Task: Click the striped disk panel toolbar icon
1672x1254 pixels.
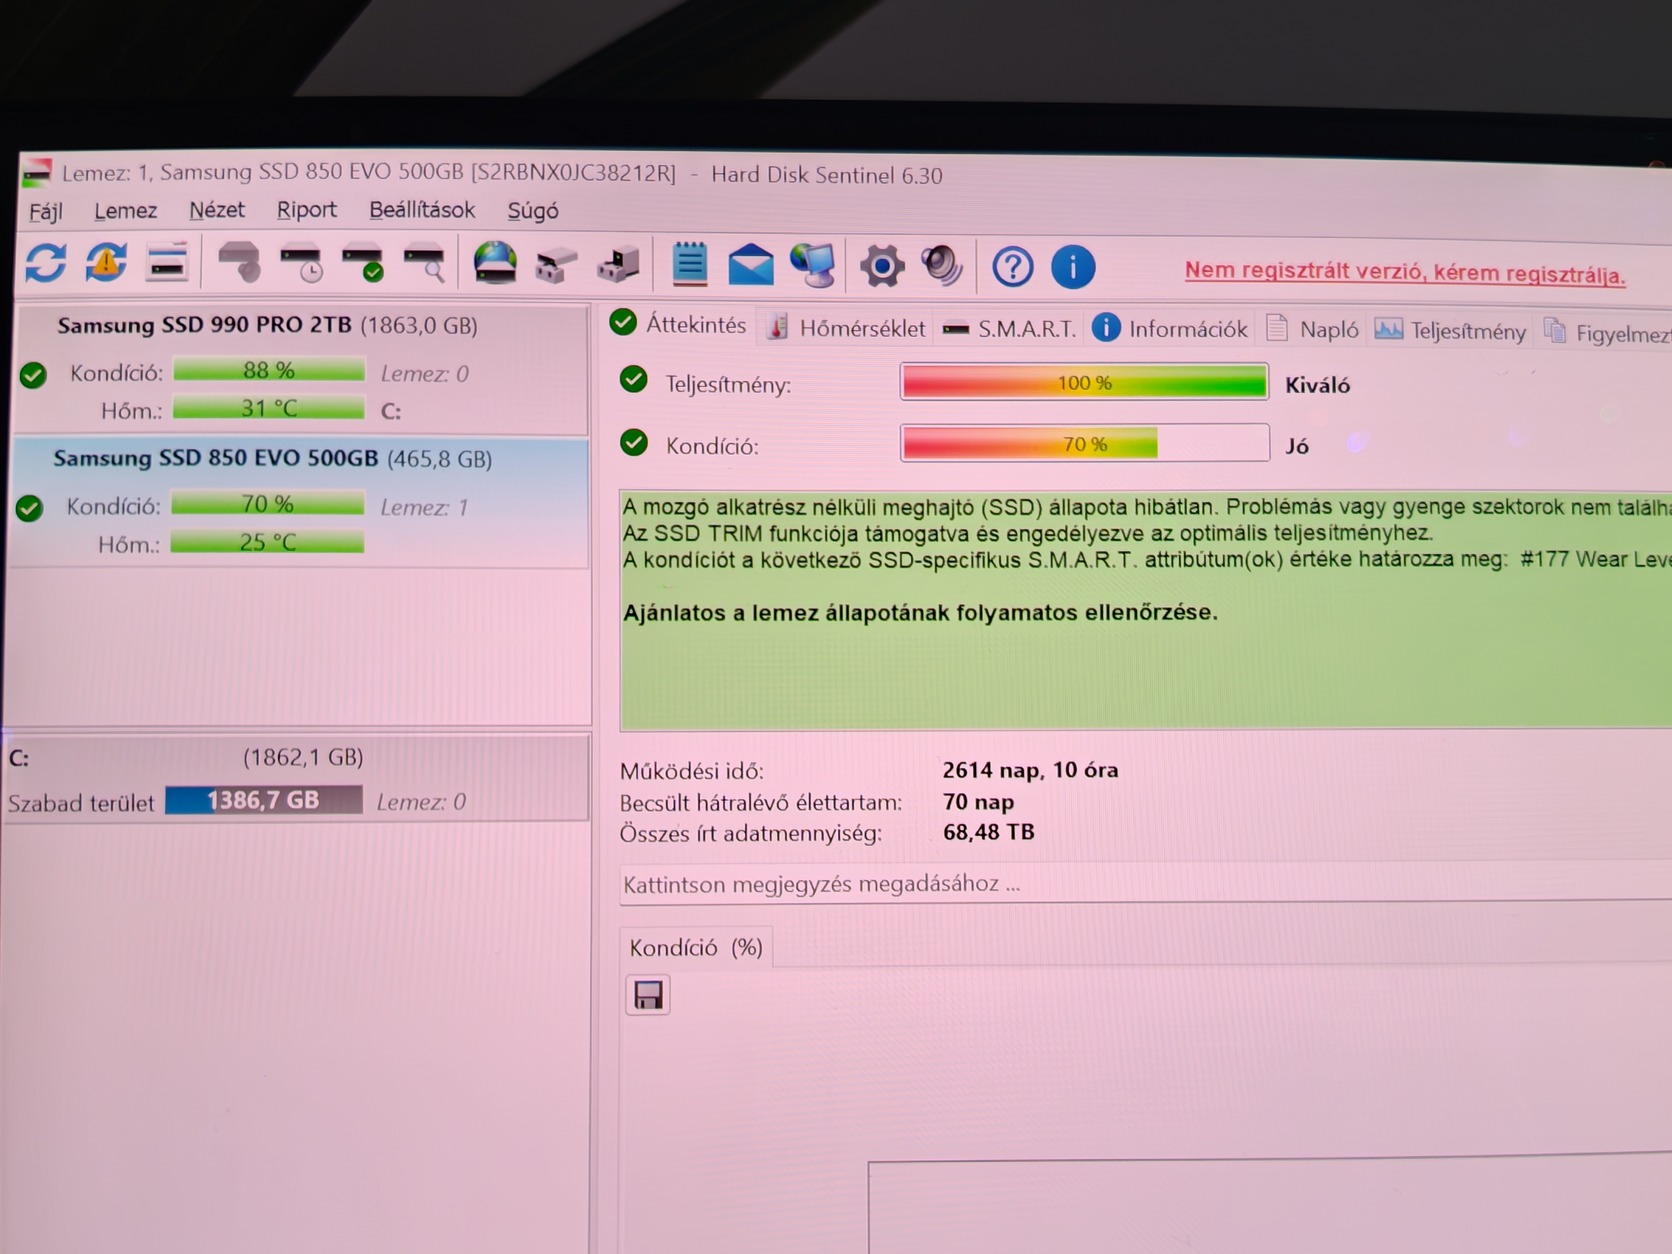Action: point(167,264)
